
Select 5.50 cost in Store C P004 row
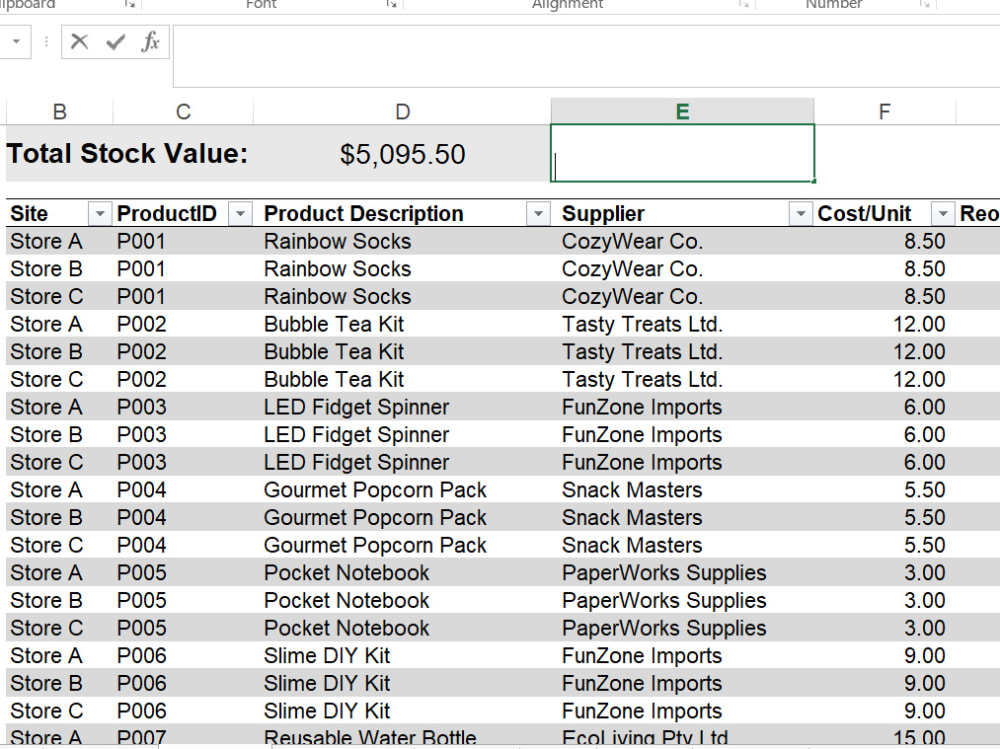point(885,545)
